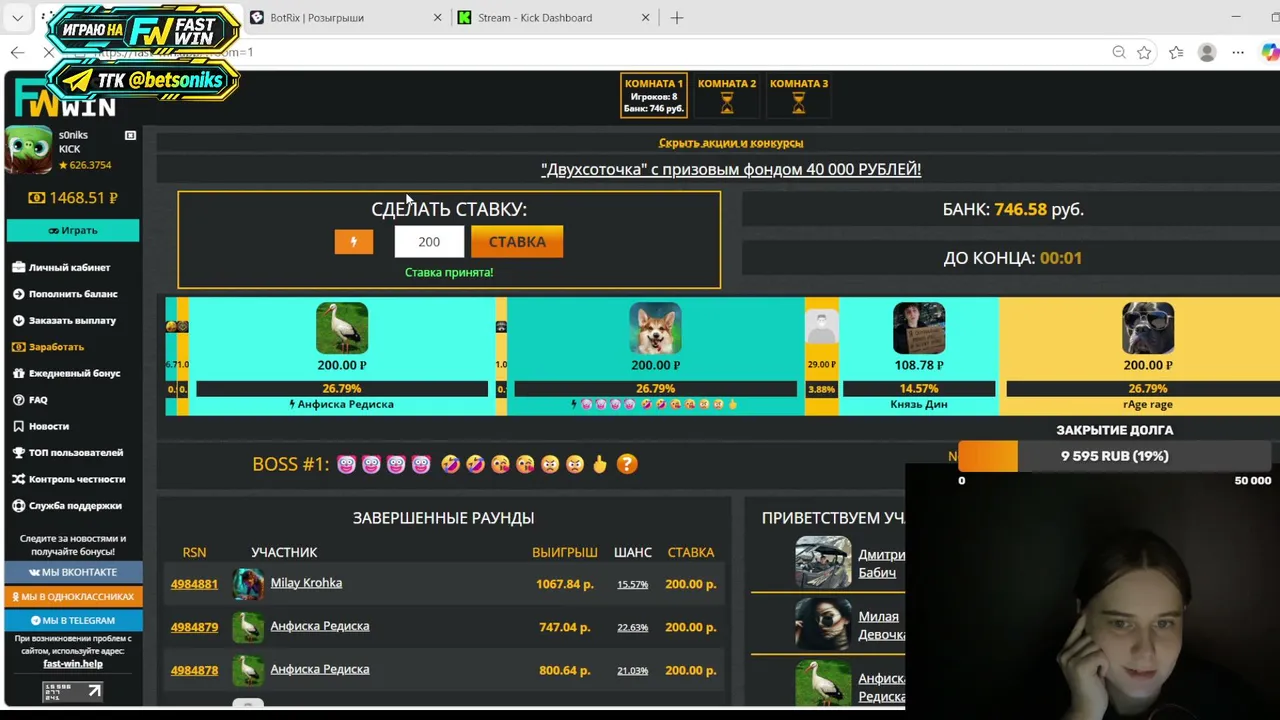Image resolution: width=1280 pixels, height=720 pixels.
Task: Open the Заработать sidebar item
Action: pyautogui.click(x=49, y=347)
